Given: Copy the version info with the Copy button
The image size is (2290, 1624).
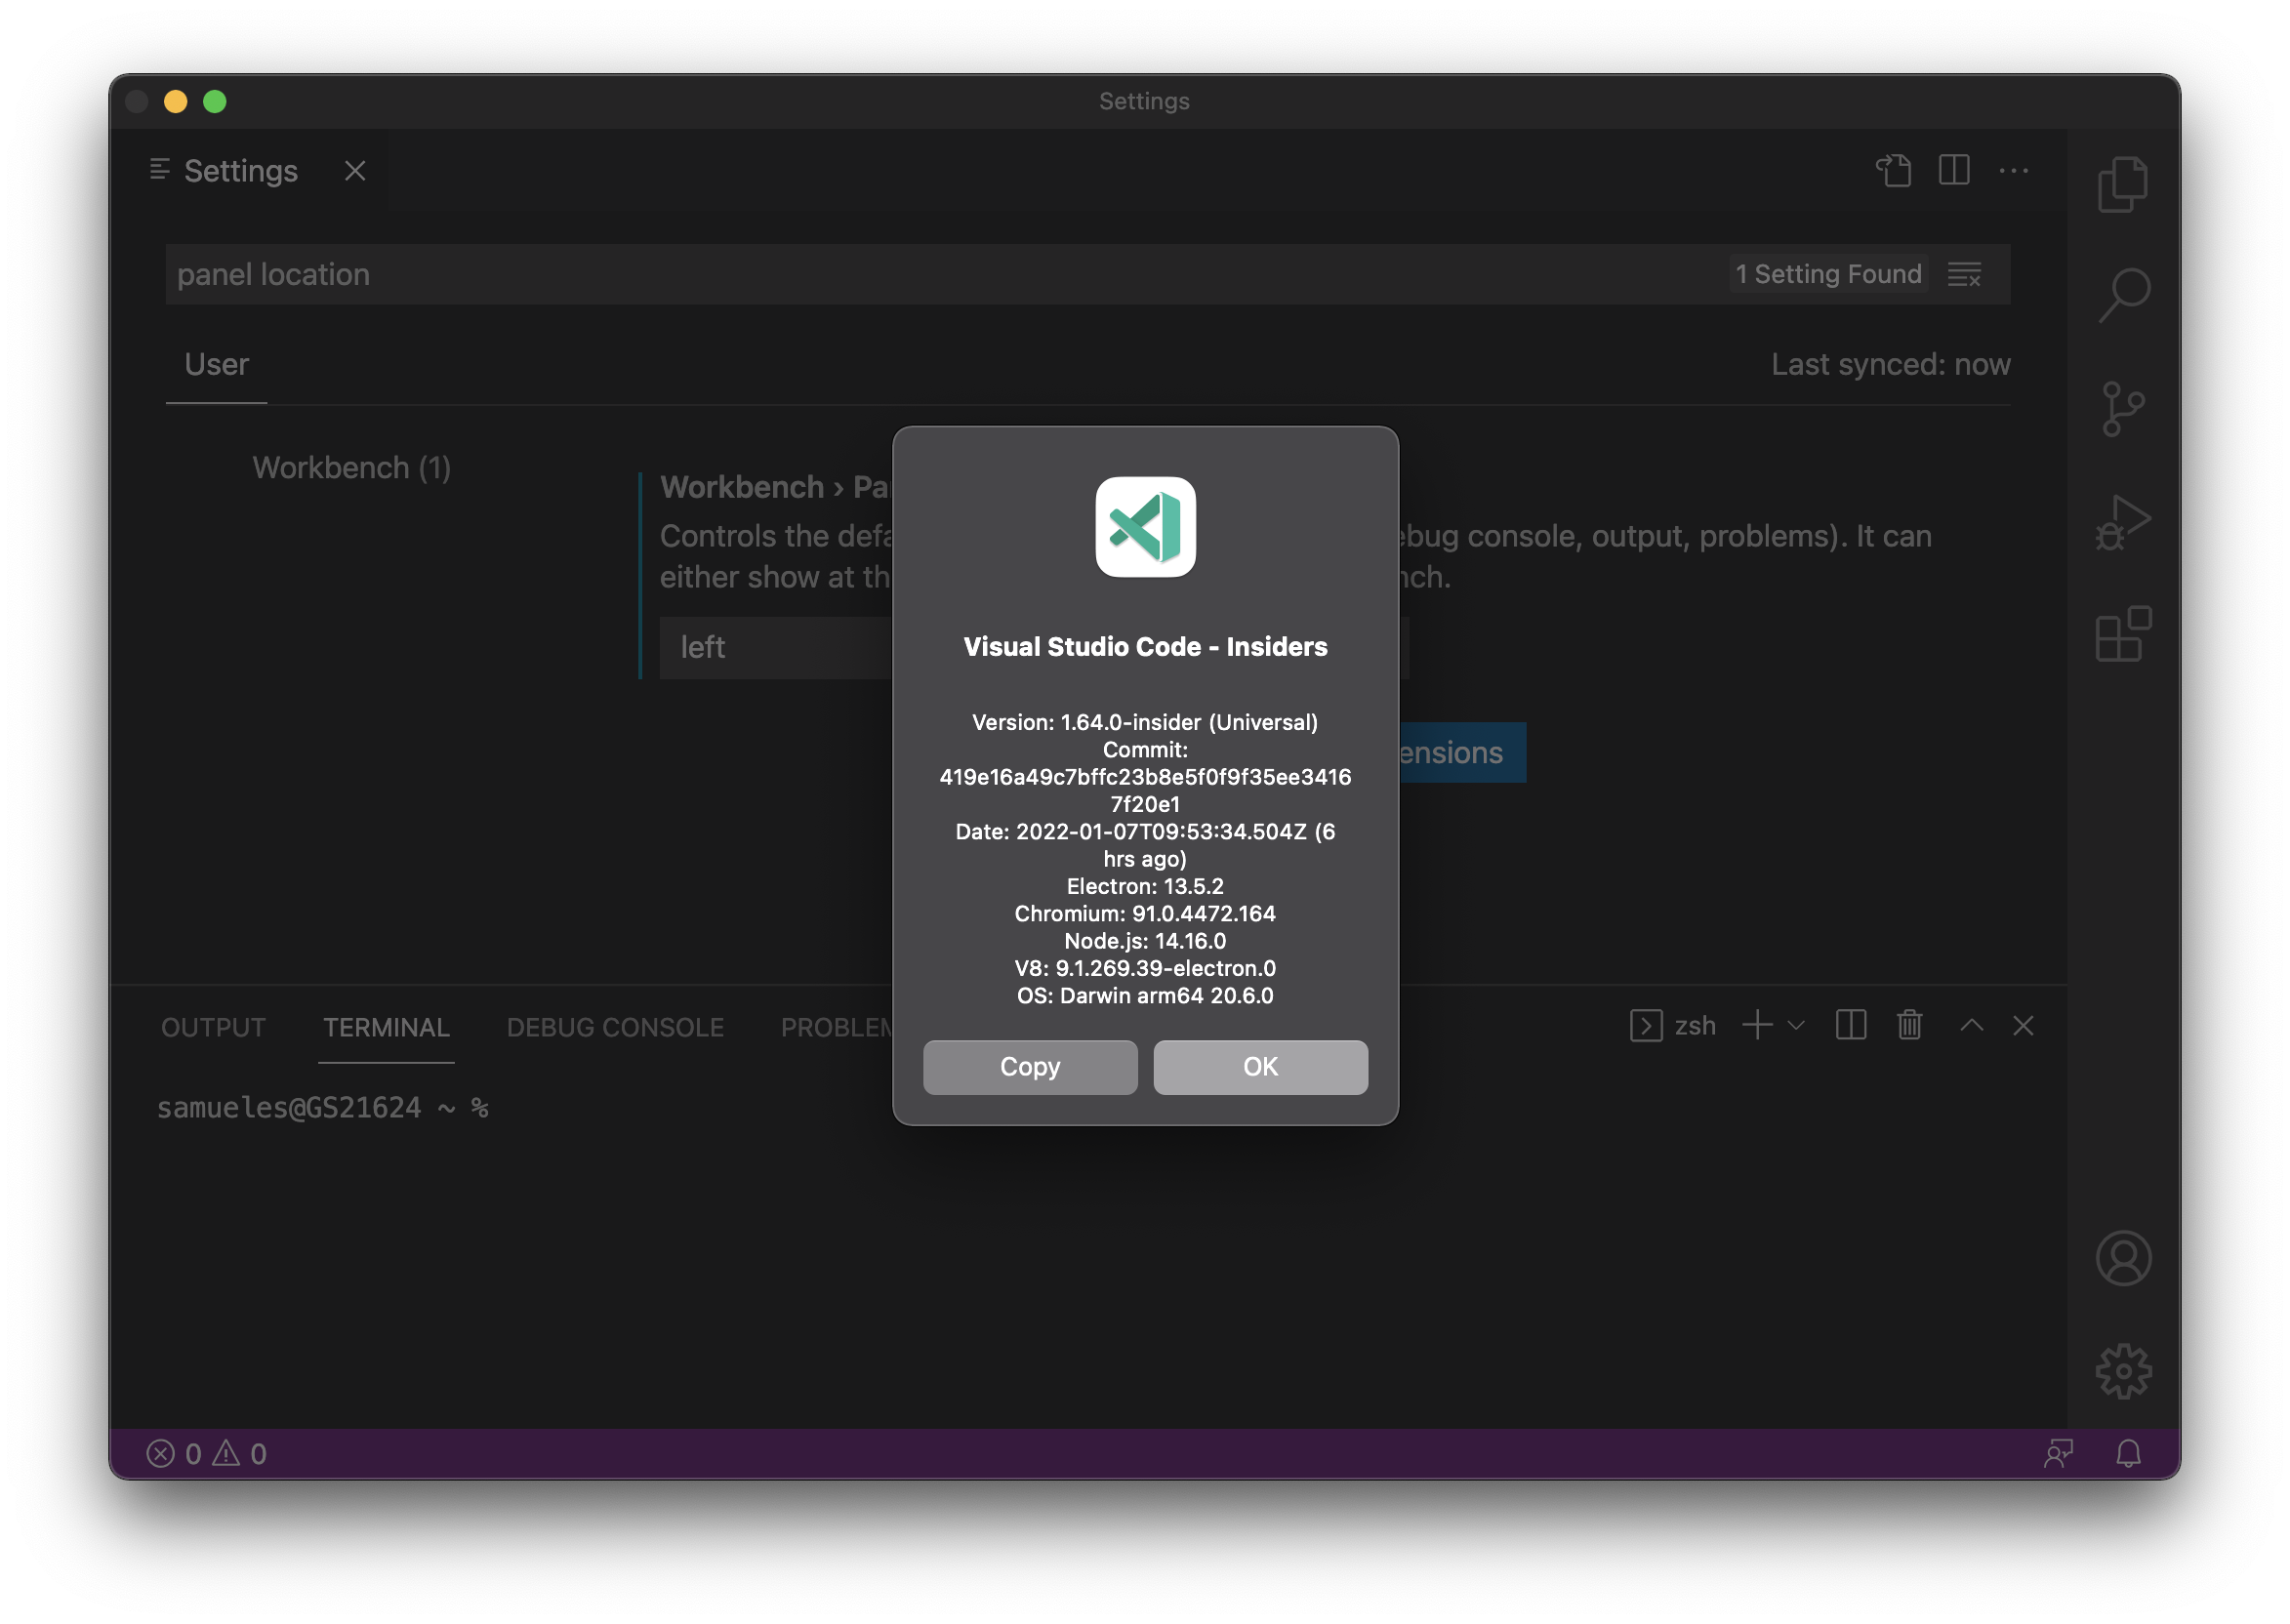Looking at the screenshot, I should point(1029,1066).
